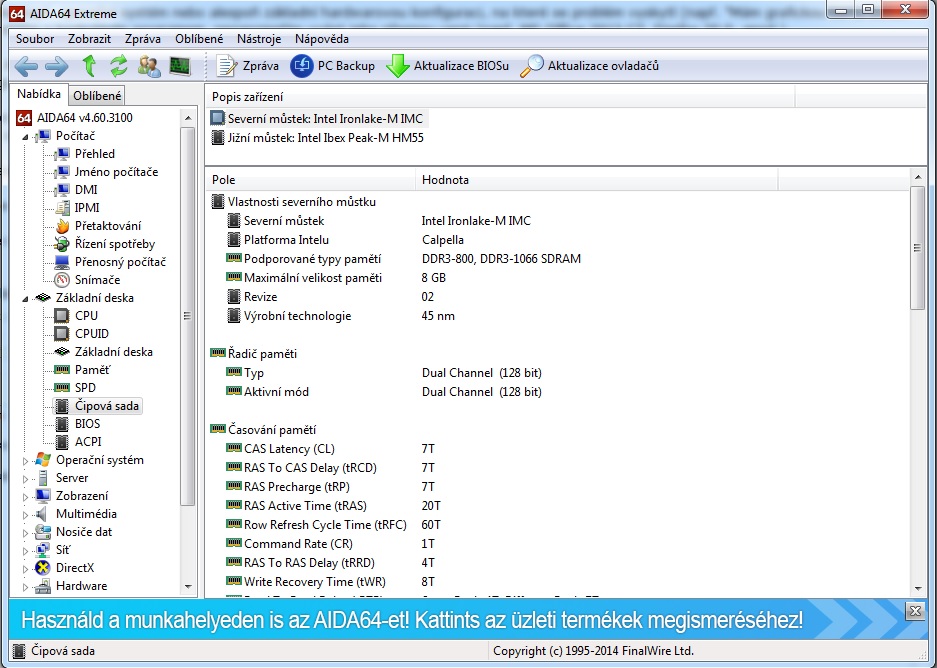The height and width of the screenshot is (668, 937).
Task: Expand the Operační systém tree node
Action: pos(26,460)
